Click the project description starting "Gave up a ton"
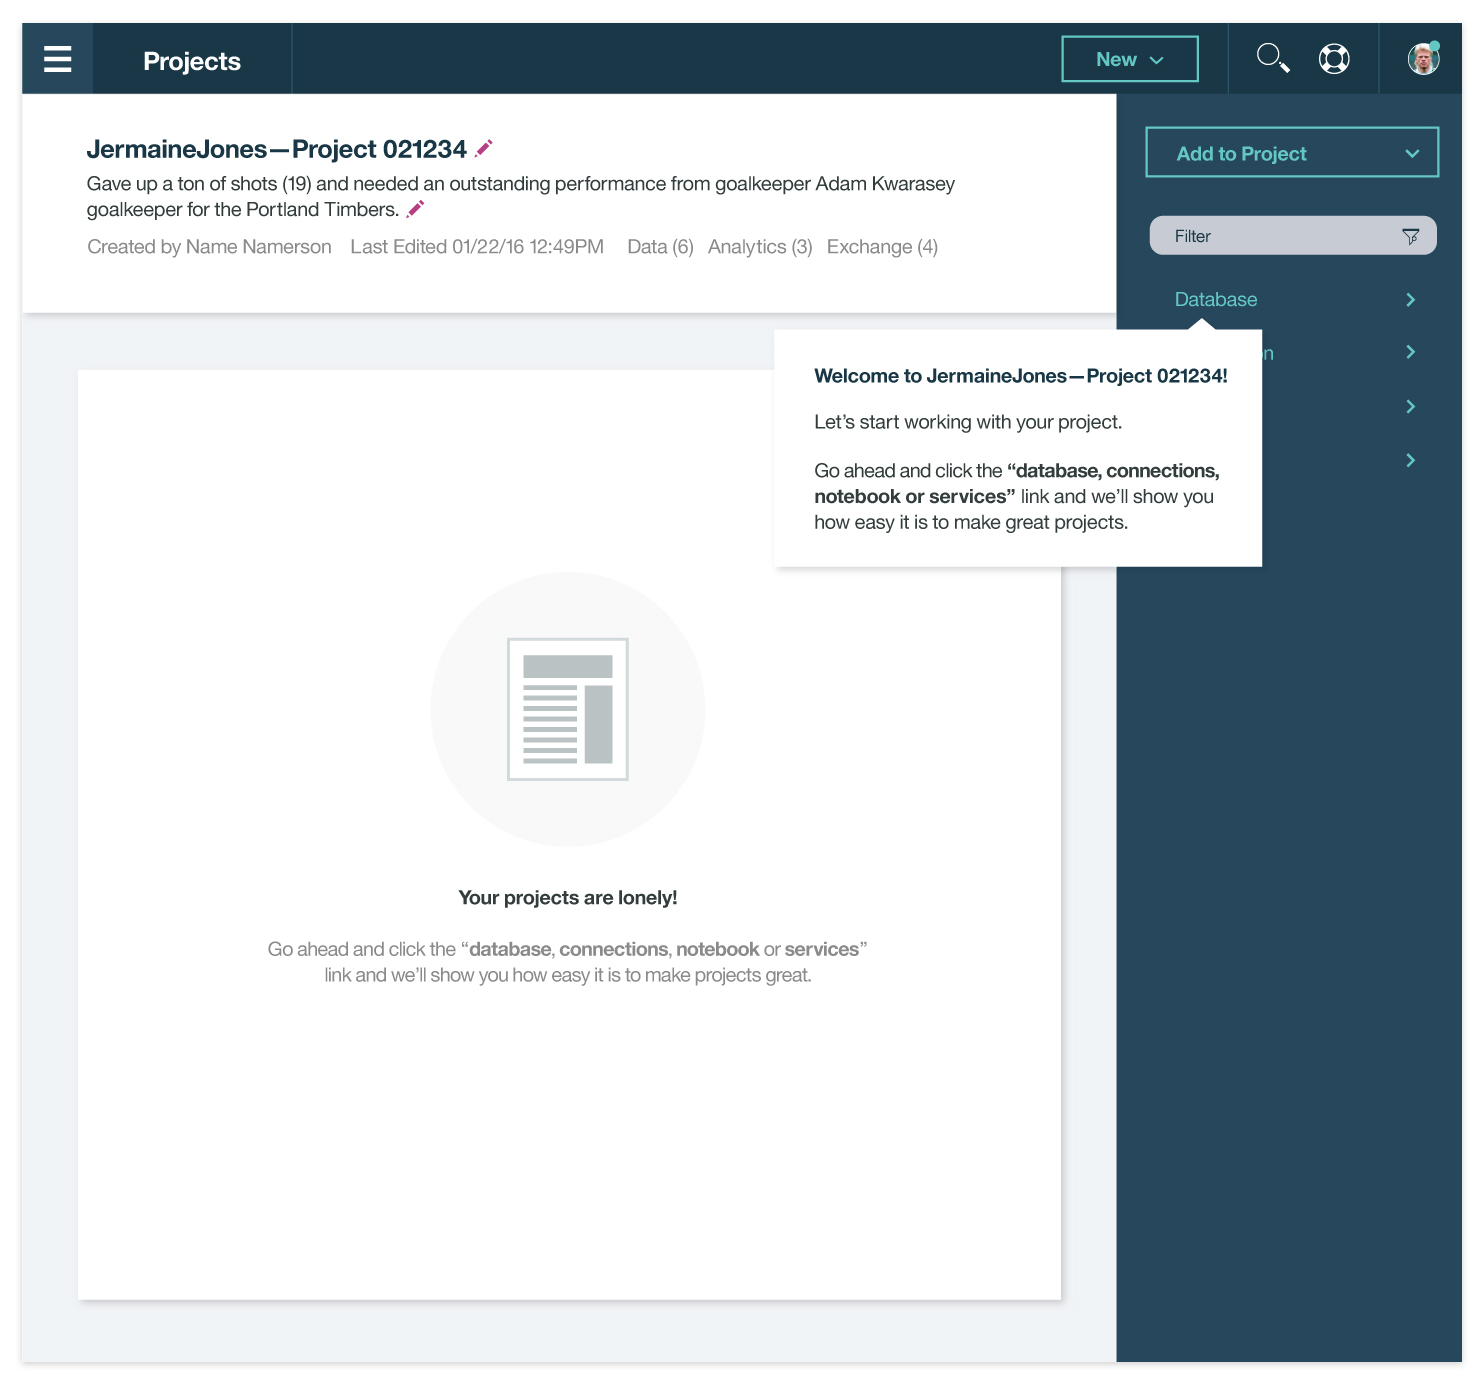The height and width of the screenshot is (1386, 1479). pyautogui.click(x=521, y=196)
